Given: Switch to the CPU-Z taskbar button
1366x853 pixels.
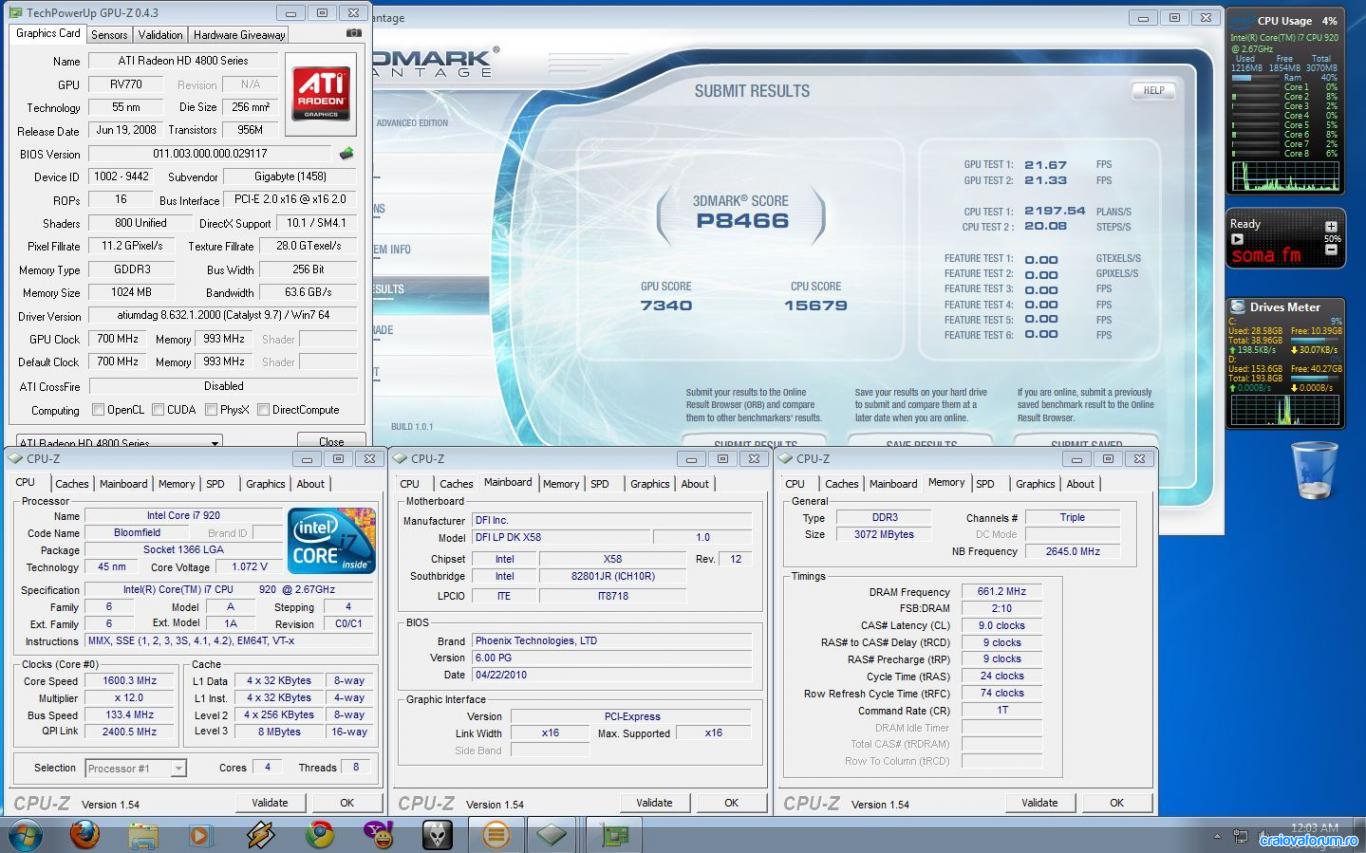Looking at the screenshot, I should pyautogui.click(x=552, y=834).
